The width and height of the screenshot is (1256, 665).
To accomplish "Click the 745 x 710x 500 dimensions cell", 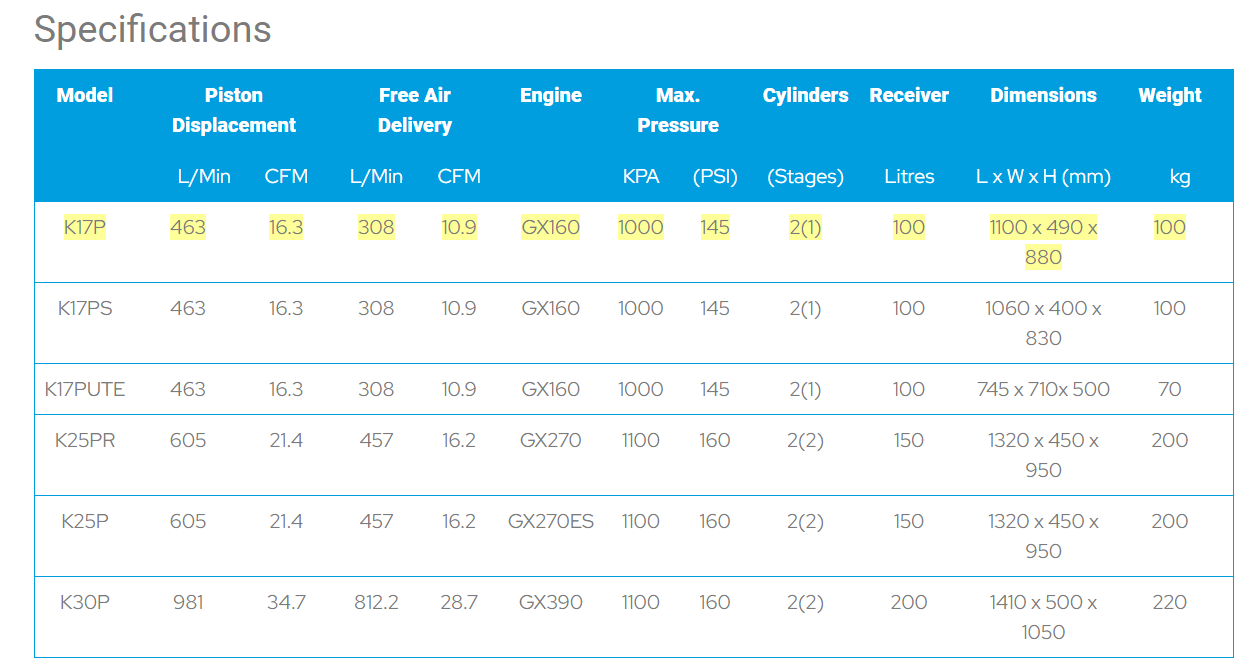I will (x=1043, y=389).
